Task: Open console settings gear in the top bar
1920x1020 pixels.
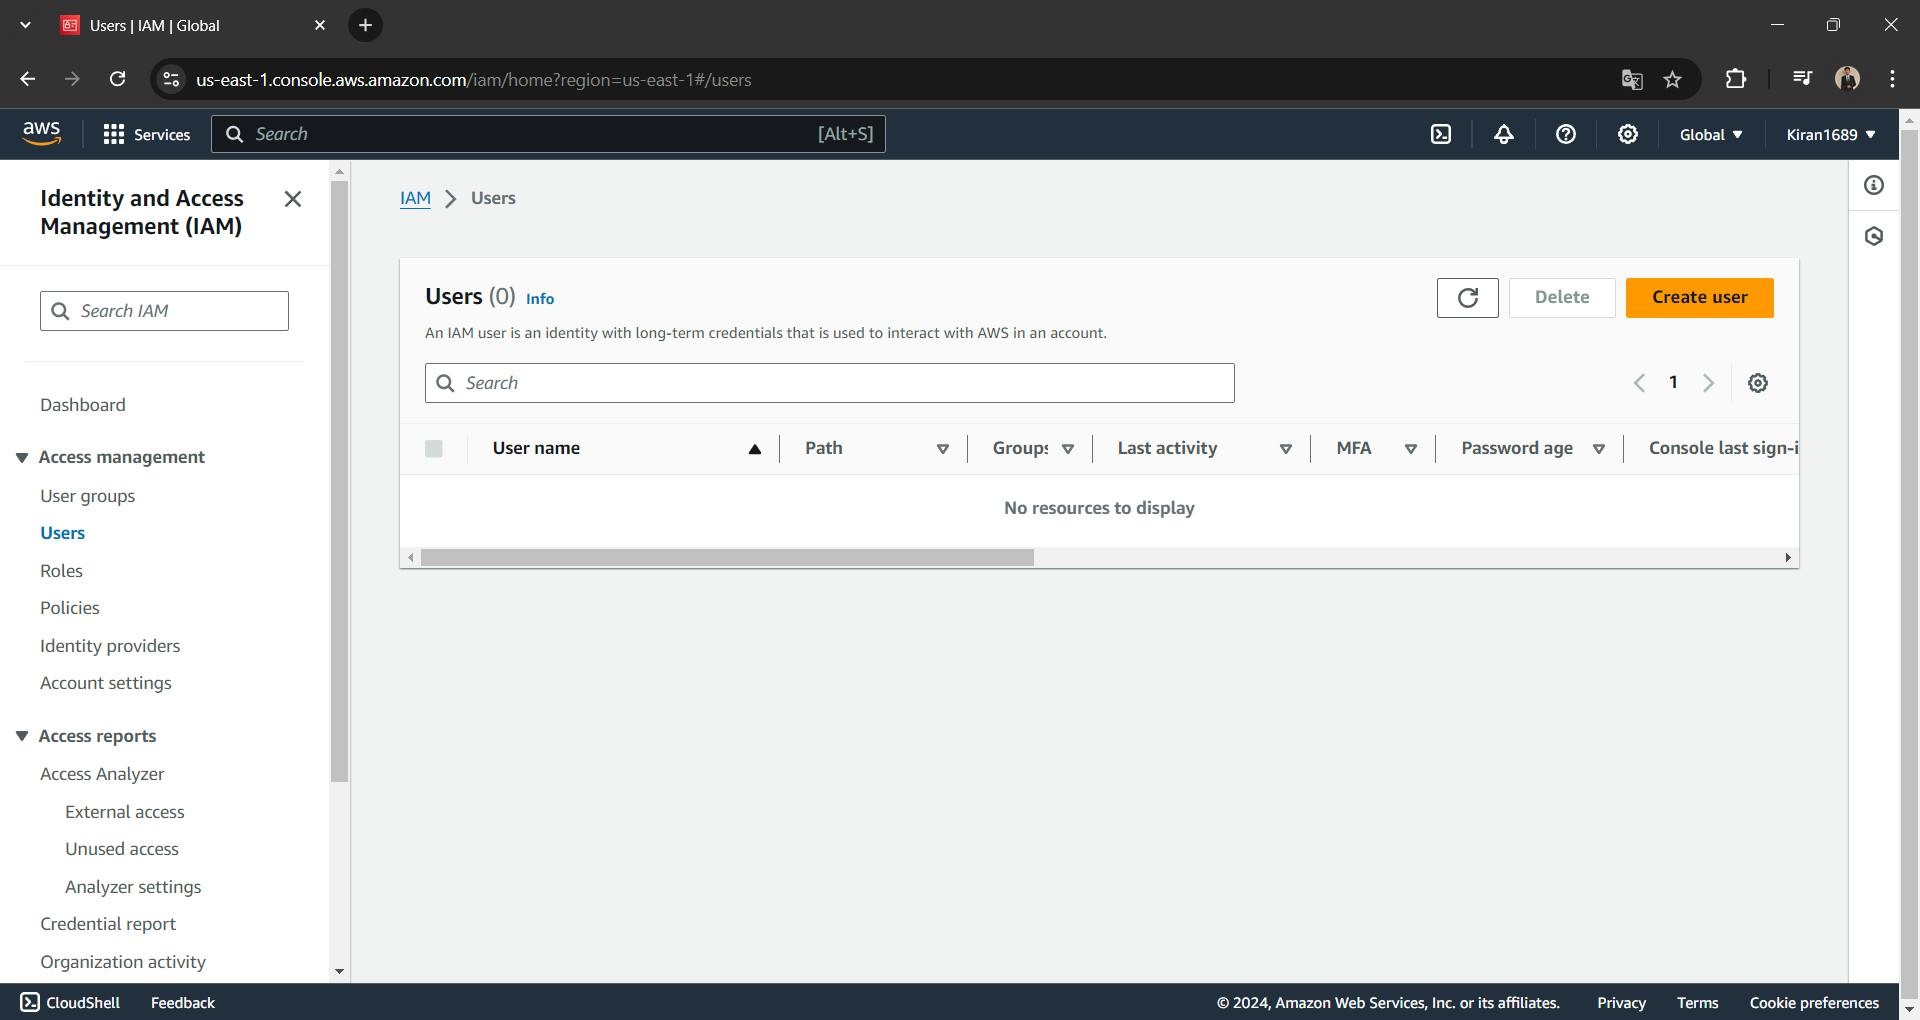Action: (x=1628, y=134)
